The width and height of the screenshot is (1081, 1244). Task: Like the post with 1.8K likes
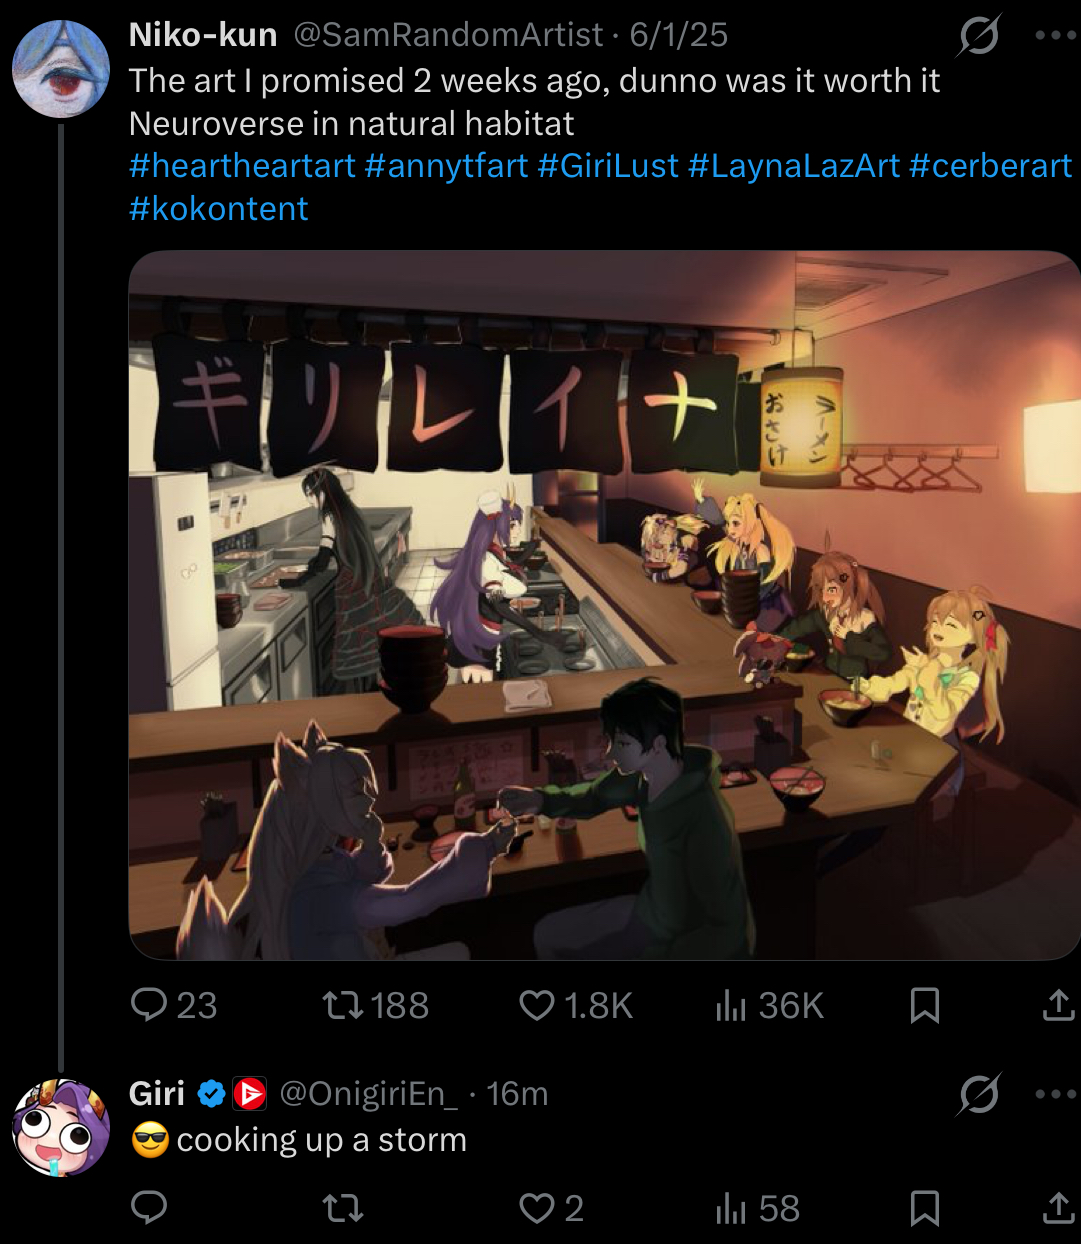(x=537, y=1004)
